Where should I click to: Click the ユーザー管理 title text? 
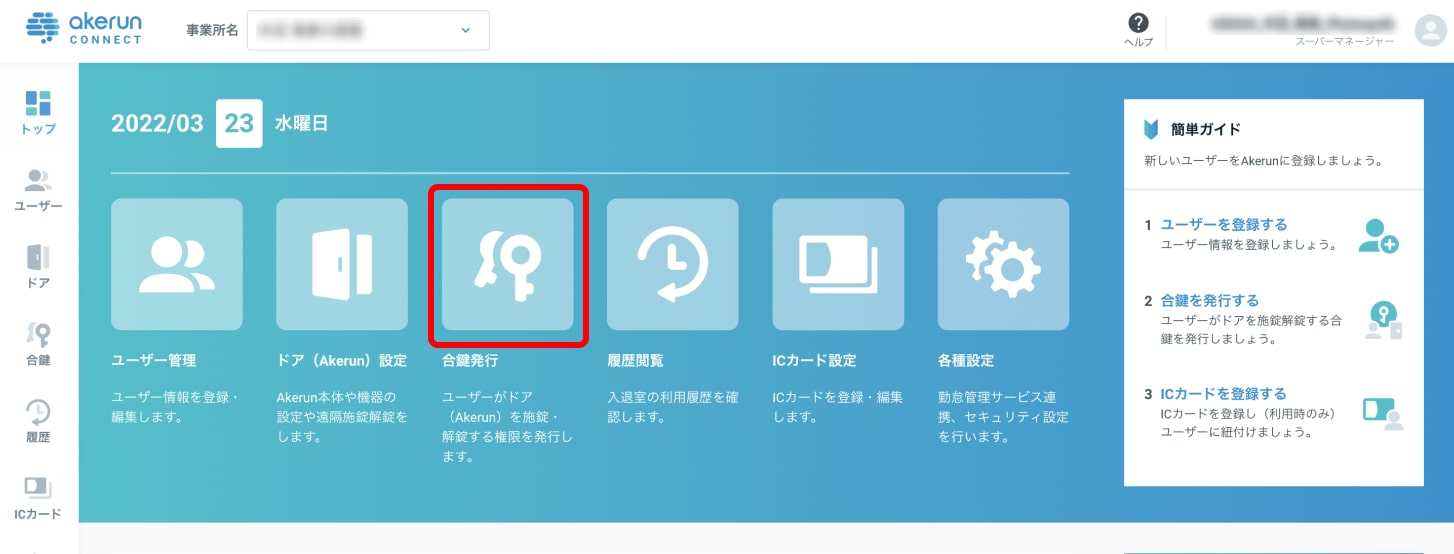[x=154, y=360]
